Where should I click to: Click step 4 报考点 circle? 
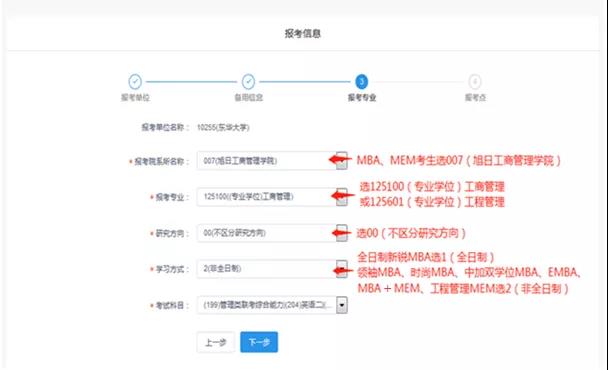coord(475,82)
